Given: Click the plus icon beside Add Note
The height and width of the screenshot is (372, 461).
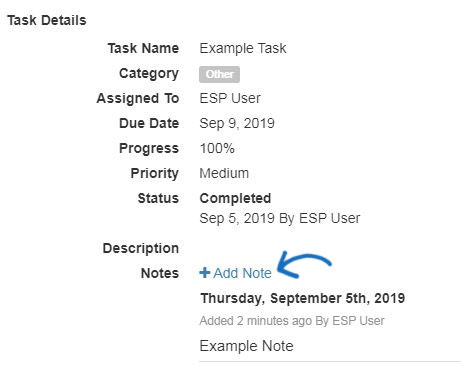Looking at the screenshot, I should (205, 273).
